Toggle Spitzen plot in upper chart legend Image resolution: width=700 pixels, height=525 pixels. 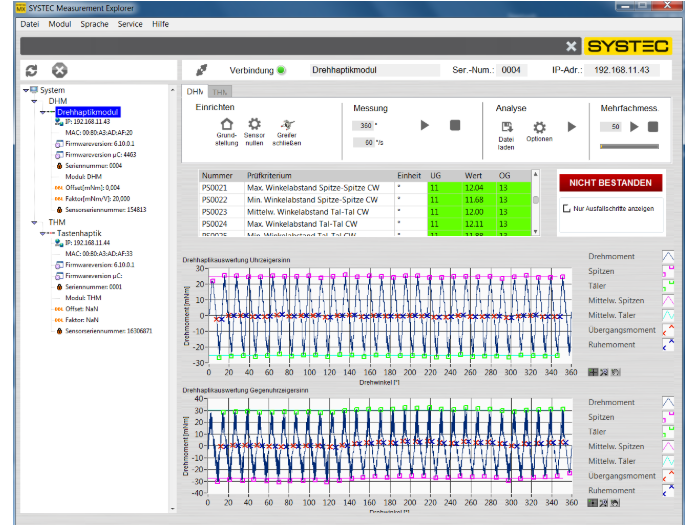pos(668,271)
